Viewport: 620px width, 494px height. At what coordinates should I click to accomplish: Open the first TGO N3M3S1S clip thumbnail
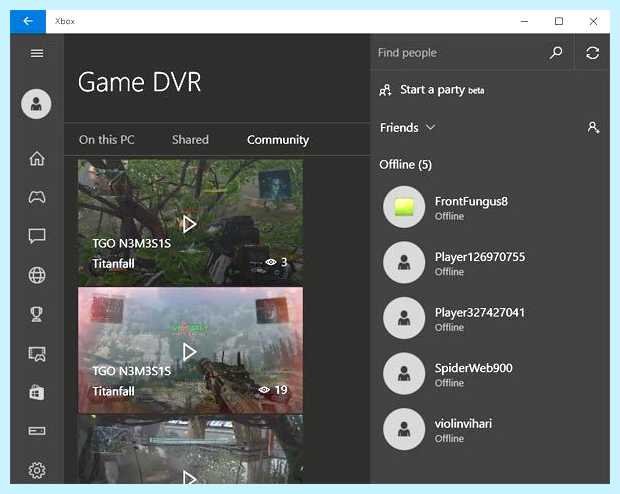click(191, 223)
